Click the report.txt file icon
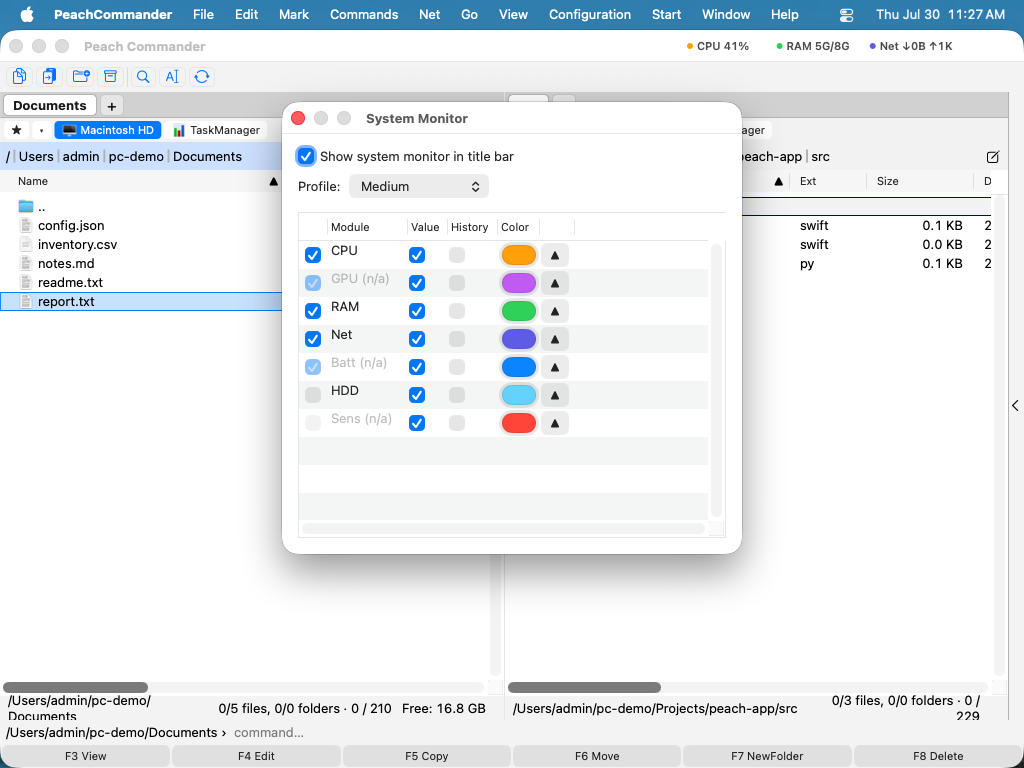 pos(25,301)
